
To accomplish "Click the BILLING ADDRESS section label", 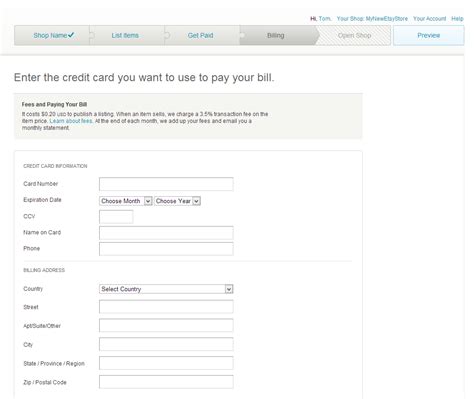I will [44, 270].
